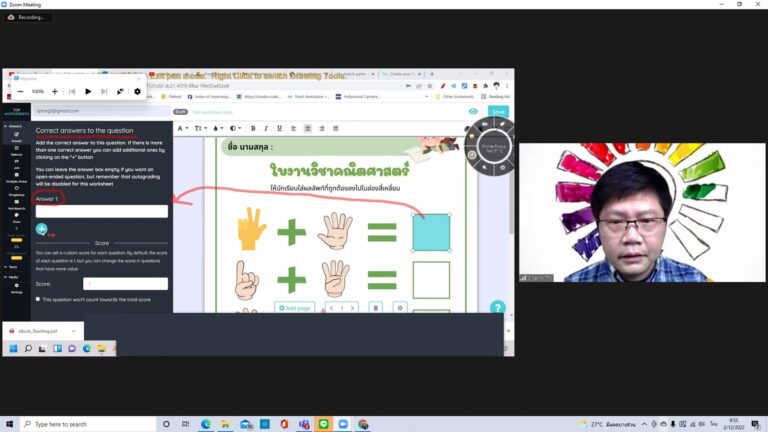Click the Add page button
The height and width of the screenshot is (432, 768).
click(295, 308)
